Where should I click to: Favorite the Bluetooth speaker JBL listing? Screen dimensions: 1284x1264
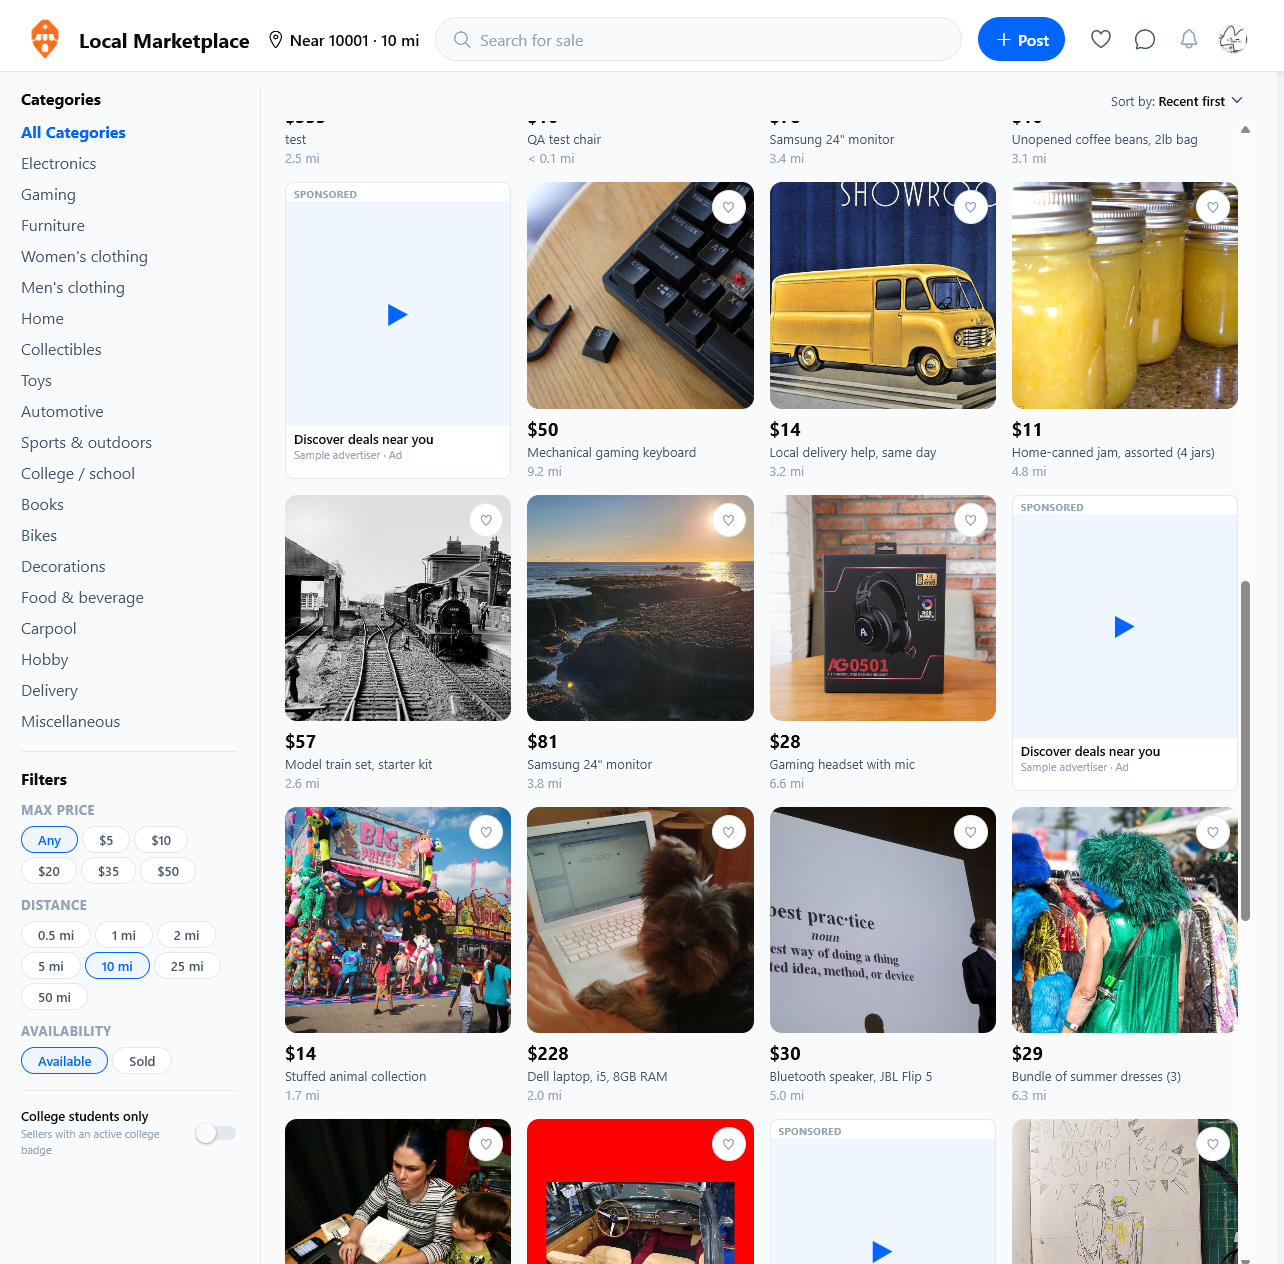(x=971, y=832)
